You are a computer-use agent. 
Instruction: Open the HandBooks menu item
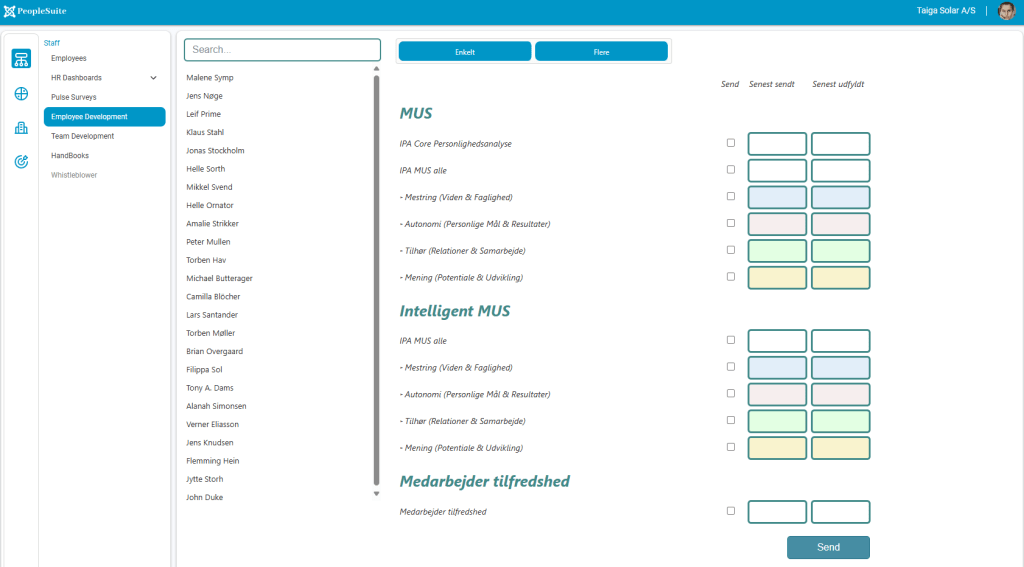70,156
